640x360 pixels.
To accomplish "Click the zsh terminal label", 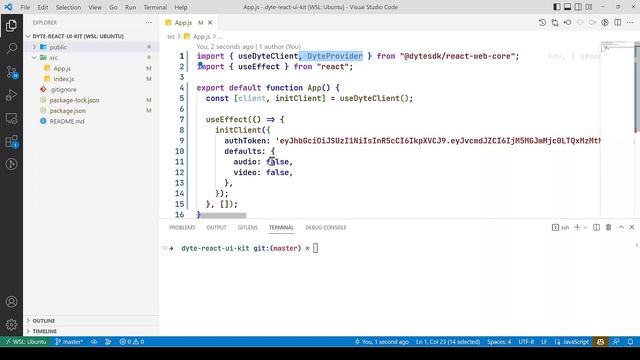I will pos(561,227).
